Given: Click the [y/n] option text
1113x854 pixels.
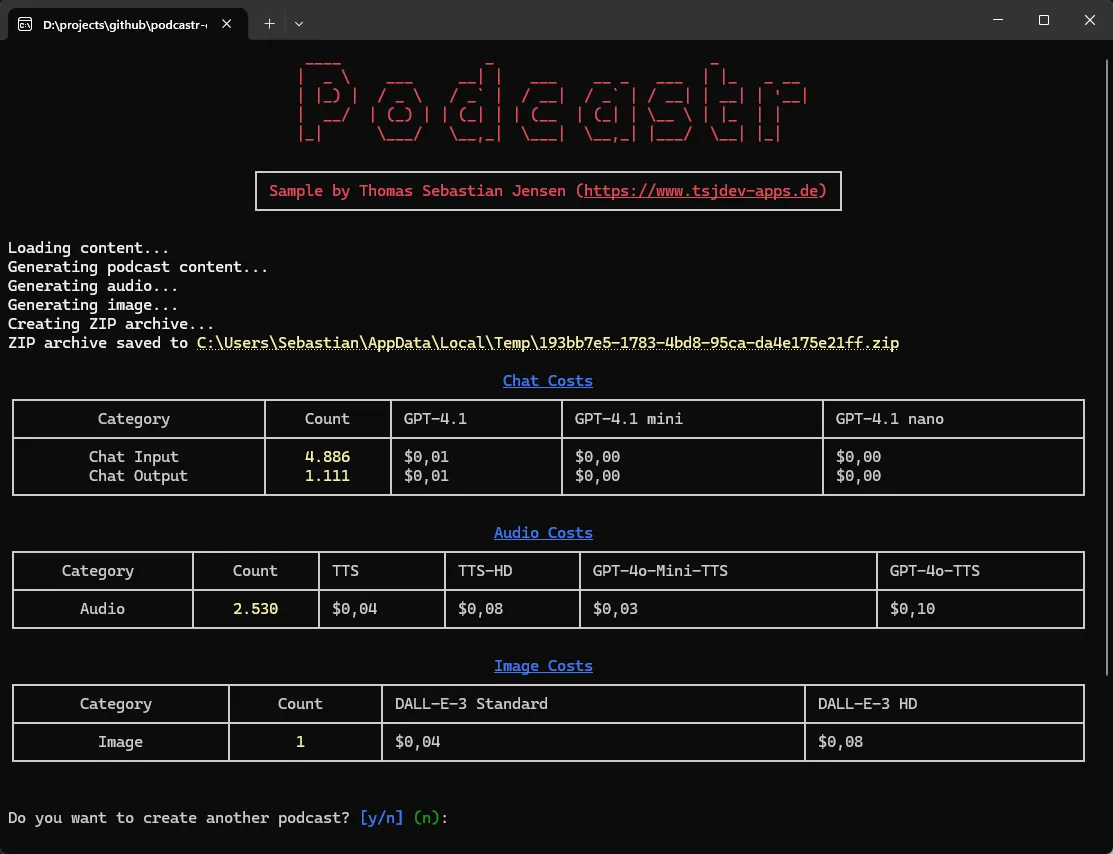Looking at the screenshot, I should pos(381,818).
